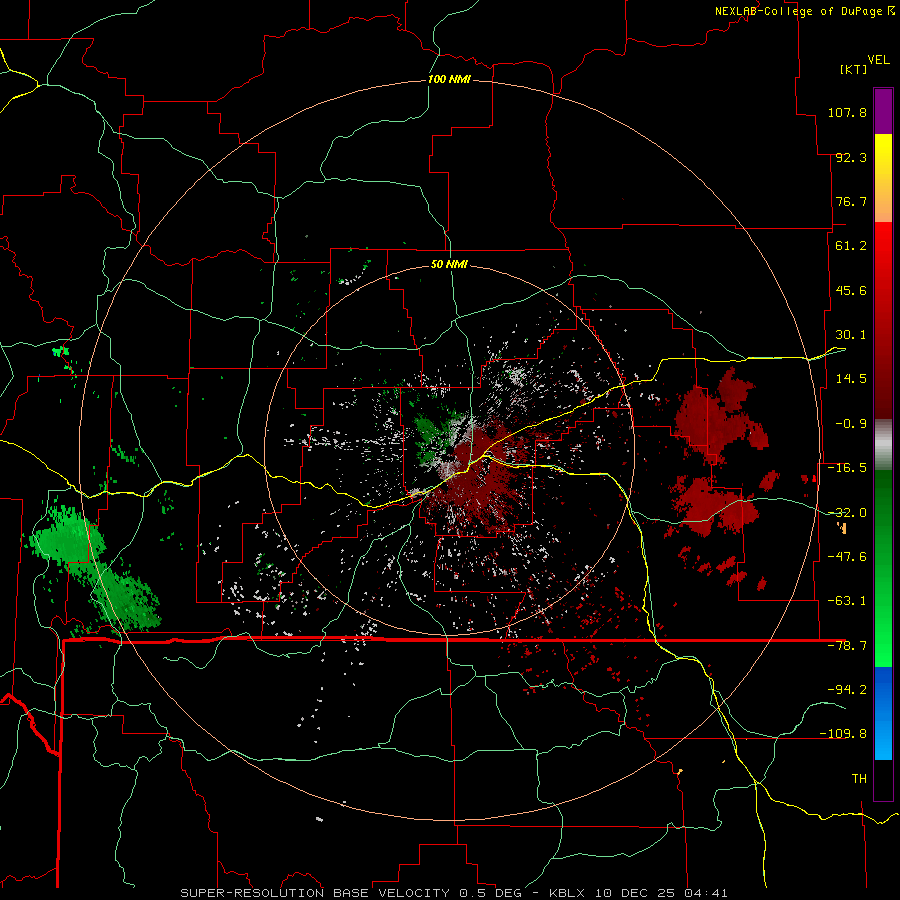Click the 92.3 velocity scale value
Image resolution: width=900 pixels, height=900 pixels.
click(851, 157)
